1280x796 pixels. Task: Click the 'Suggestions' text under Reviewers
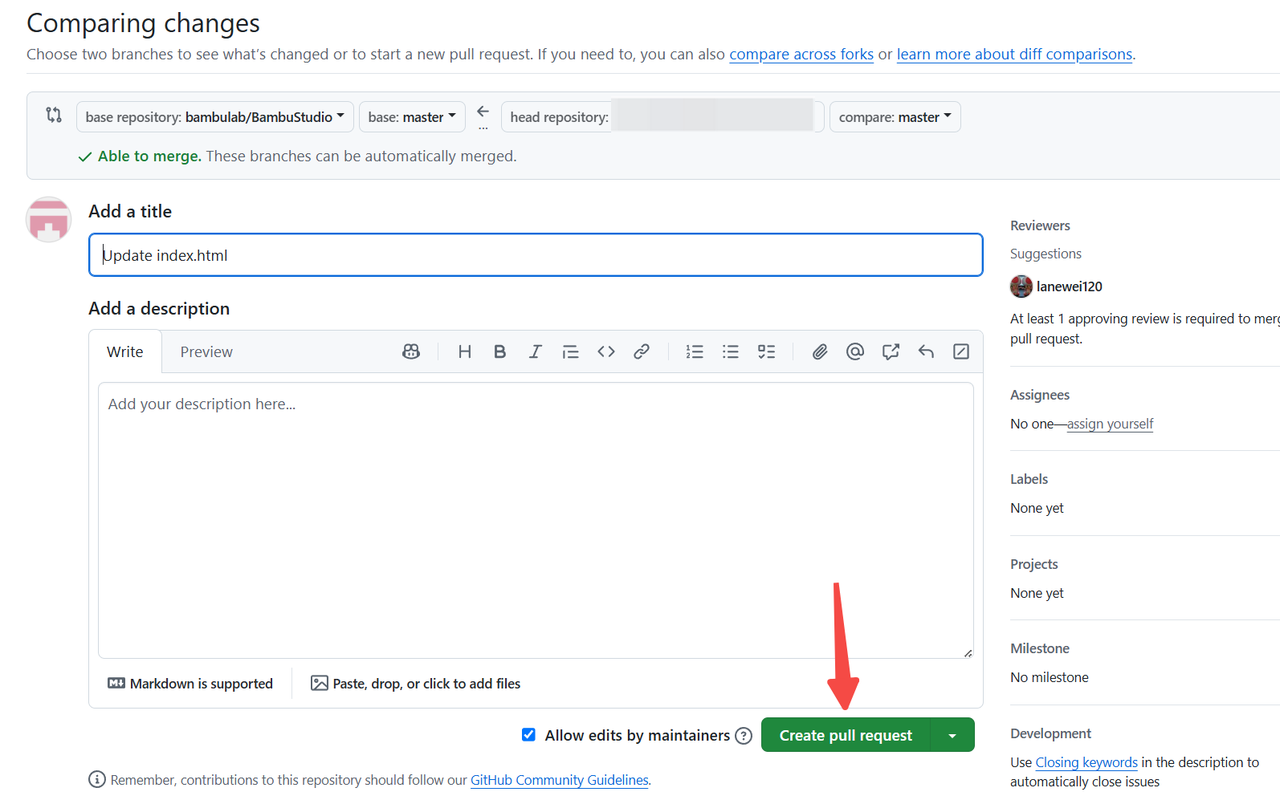[x=1046, y=254]
